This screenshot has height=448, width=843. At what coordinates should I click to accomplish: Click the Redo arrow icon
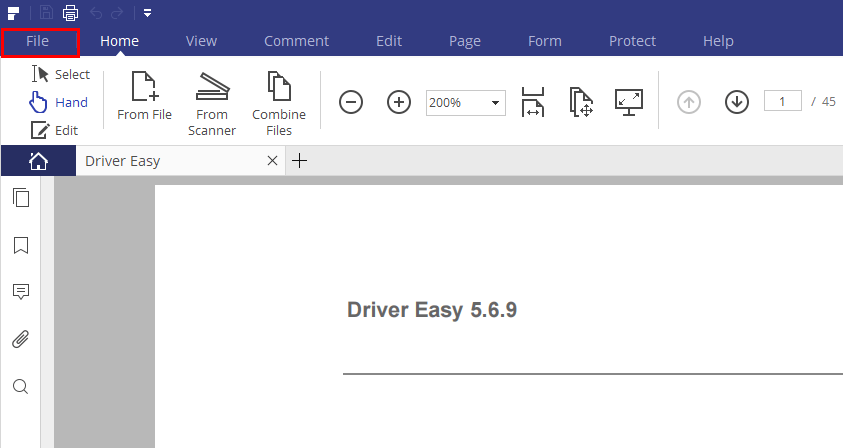point(117,13)
